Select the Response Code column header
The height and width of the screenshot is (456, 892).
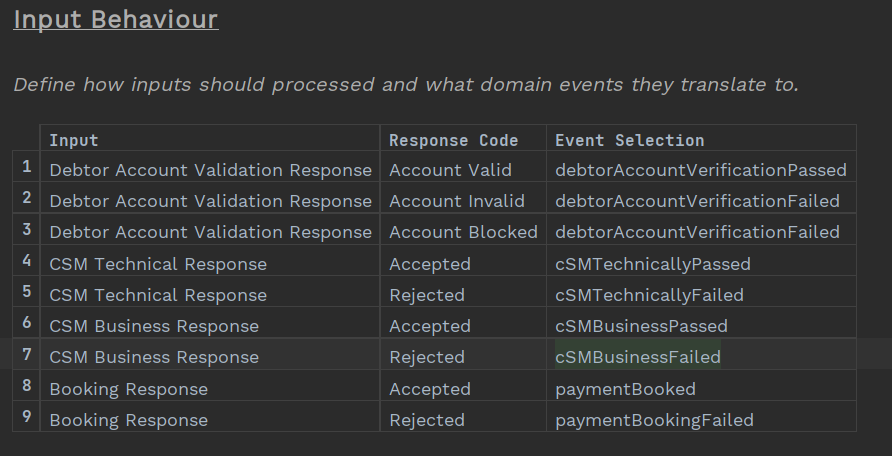click(453, 140)
